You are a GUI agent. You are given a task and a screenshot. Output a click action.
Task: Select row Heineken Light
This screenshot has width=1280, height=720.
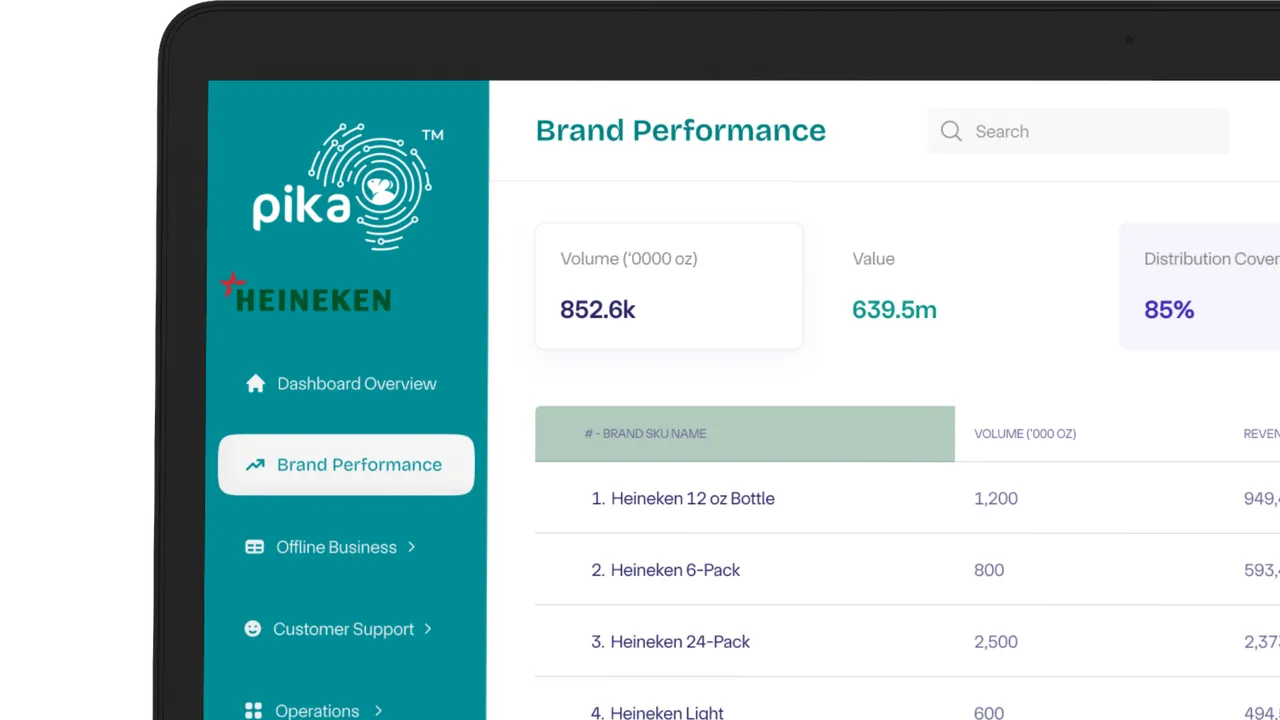907,700
